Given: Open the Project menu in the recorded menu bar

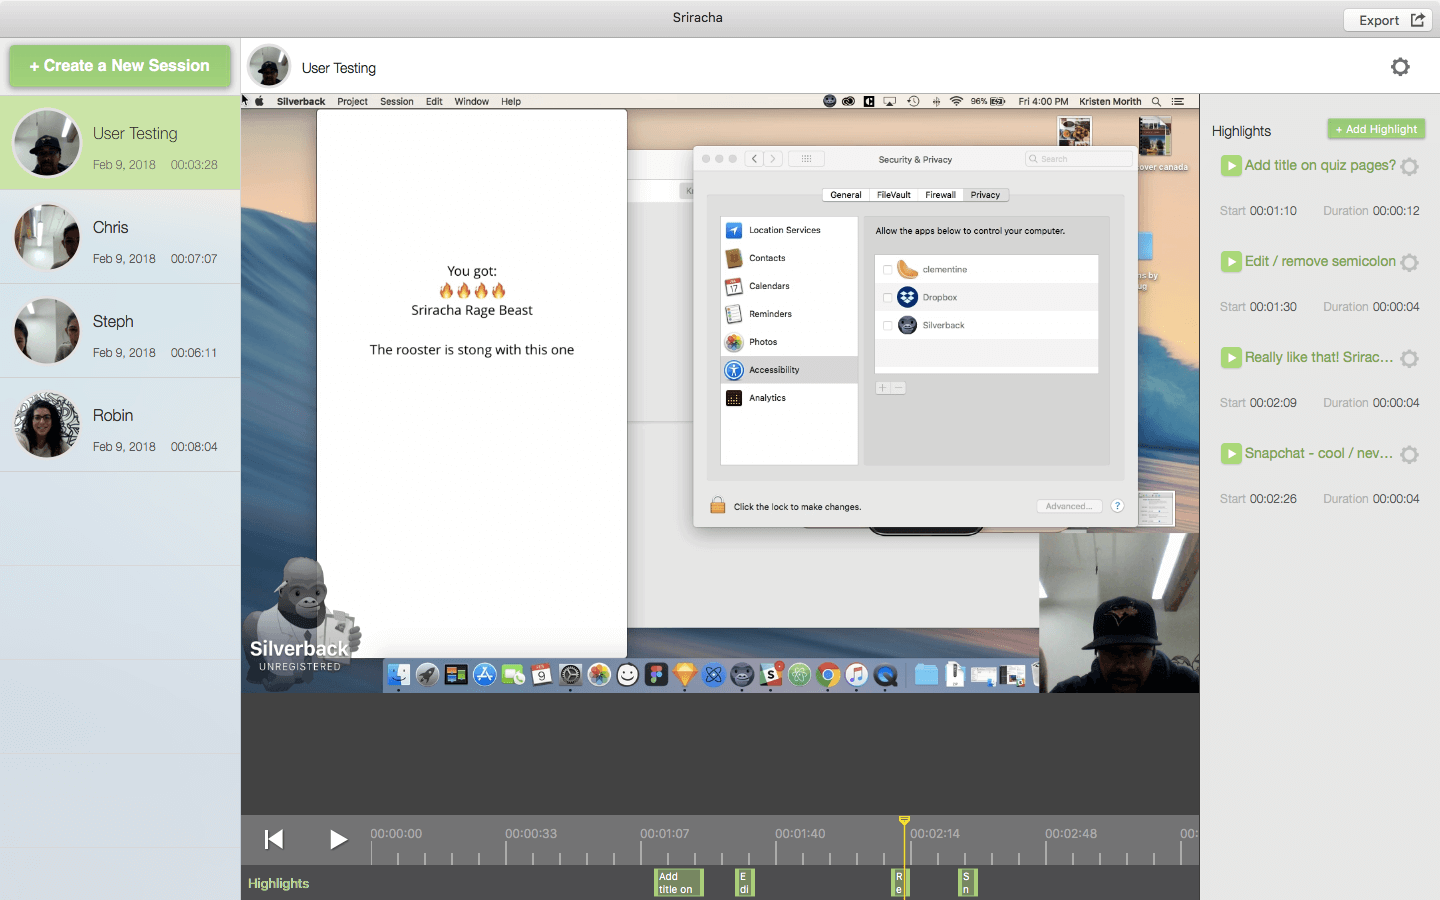Looking at the screenshot, I should pyautogui.click(x=353, y=102).
